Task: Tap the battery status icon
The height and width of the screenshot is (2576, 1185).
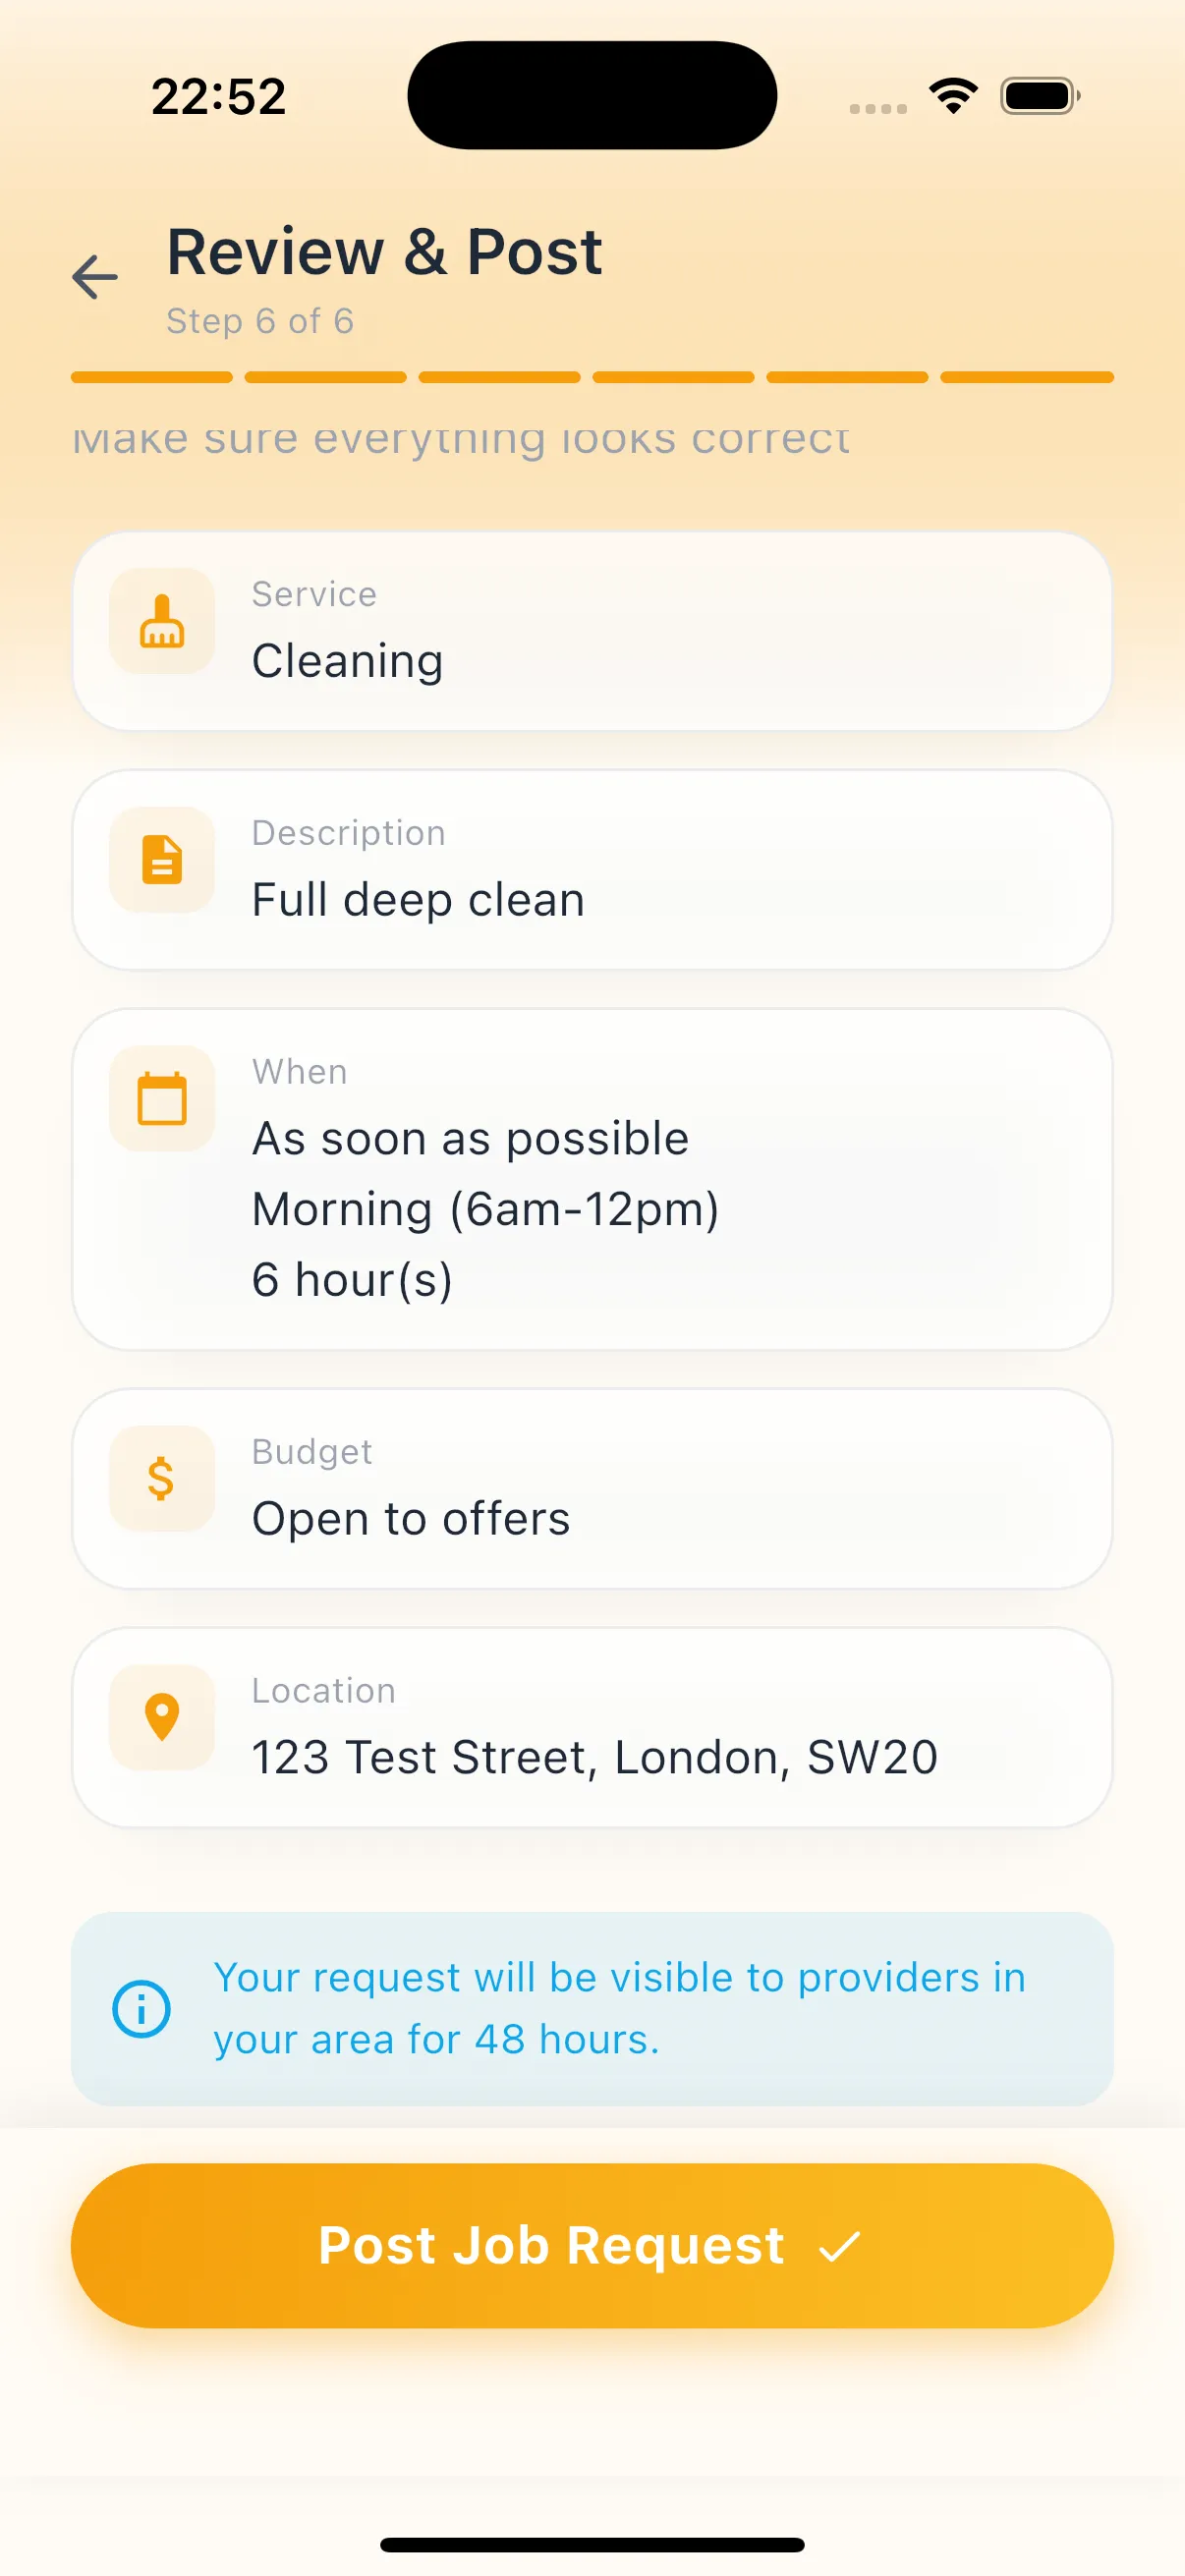Action: coord(1040,96)
